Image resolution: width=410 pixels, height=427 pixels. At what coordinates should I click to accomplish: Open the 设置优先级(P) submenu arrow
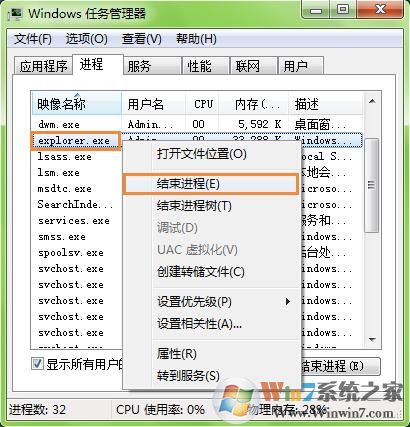coord(288,302)
